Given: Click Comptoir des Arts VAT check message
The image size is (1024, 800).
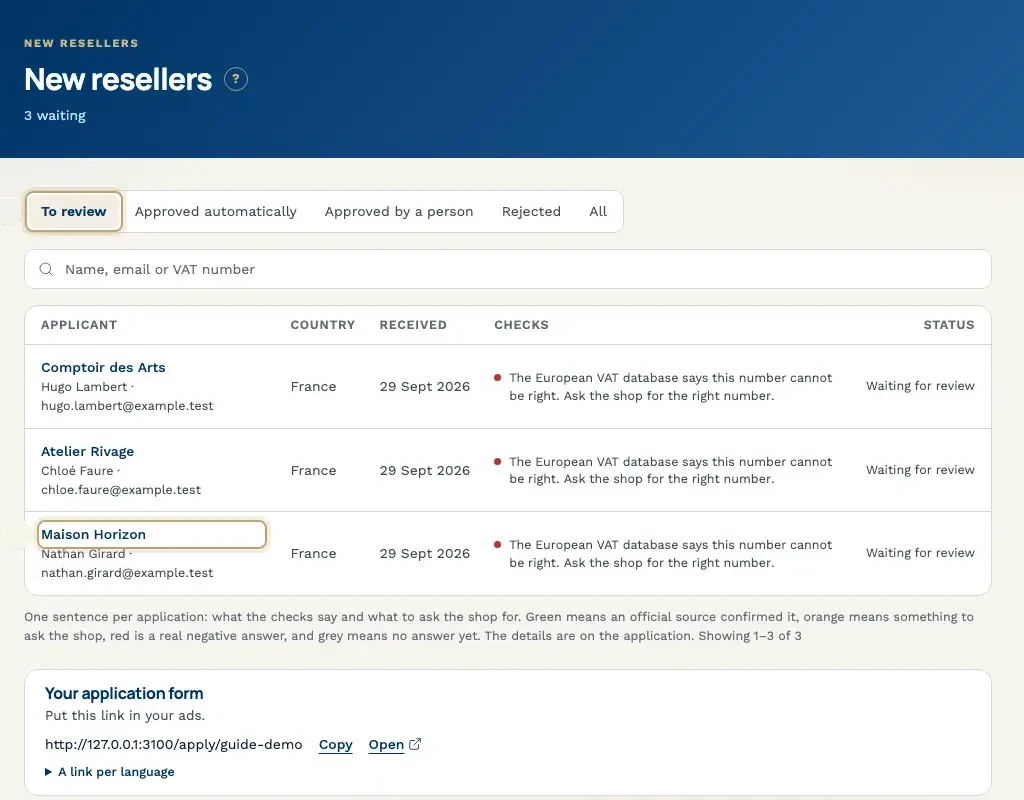Looking at the screenshot, I should click(x=670, y=387).
